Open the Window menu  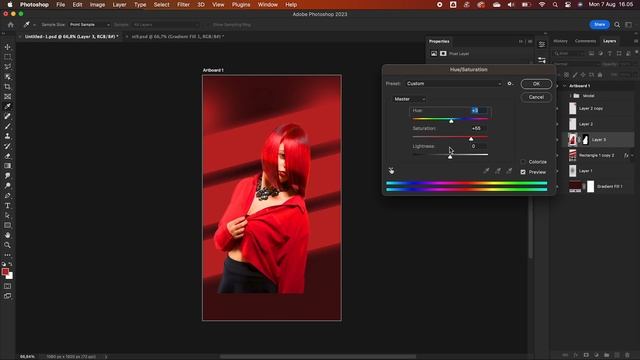coord(267,4)
